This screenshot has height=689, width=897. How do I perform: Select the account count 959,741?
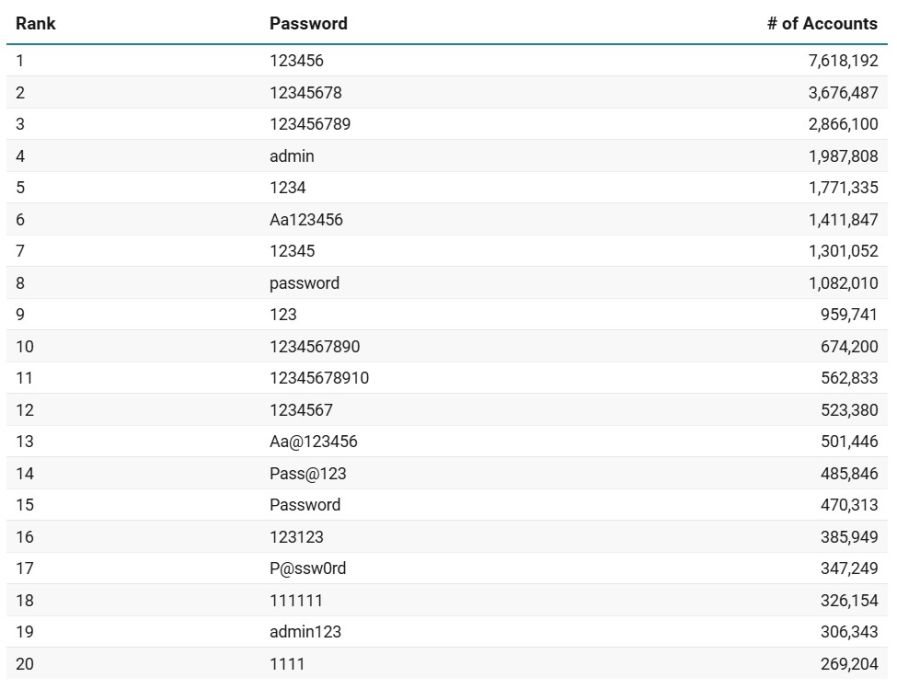pos(849,314)
